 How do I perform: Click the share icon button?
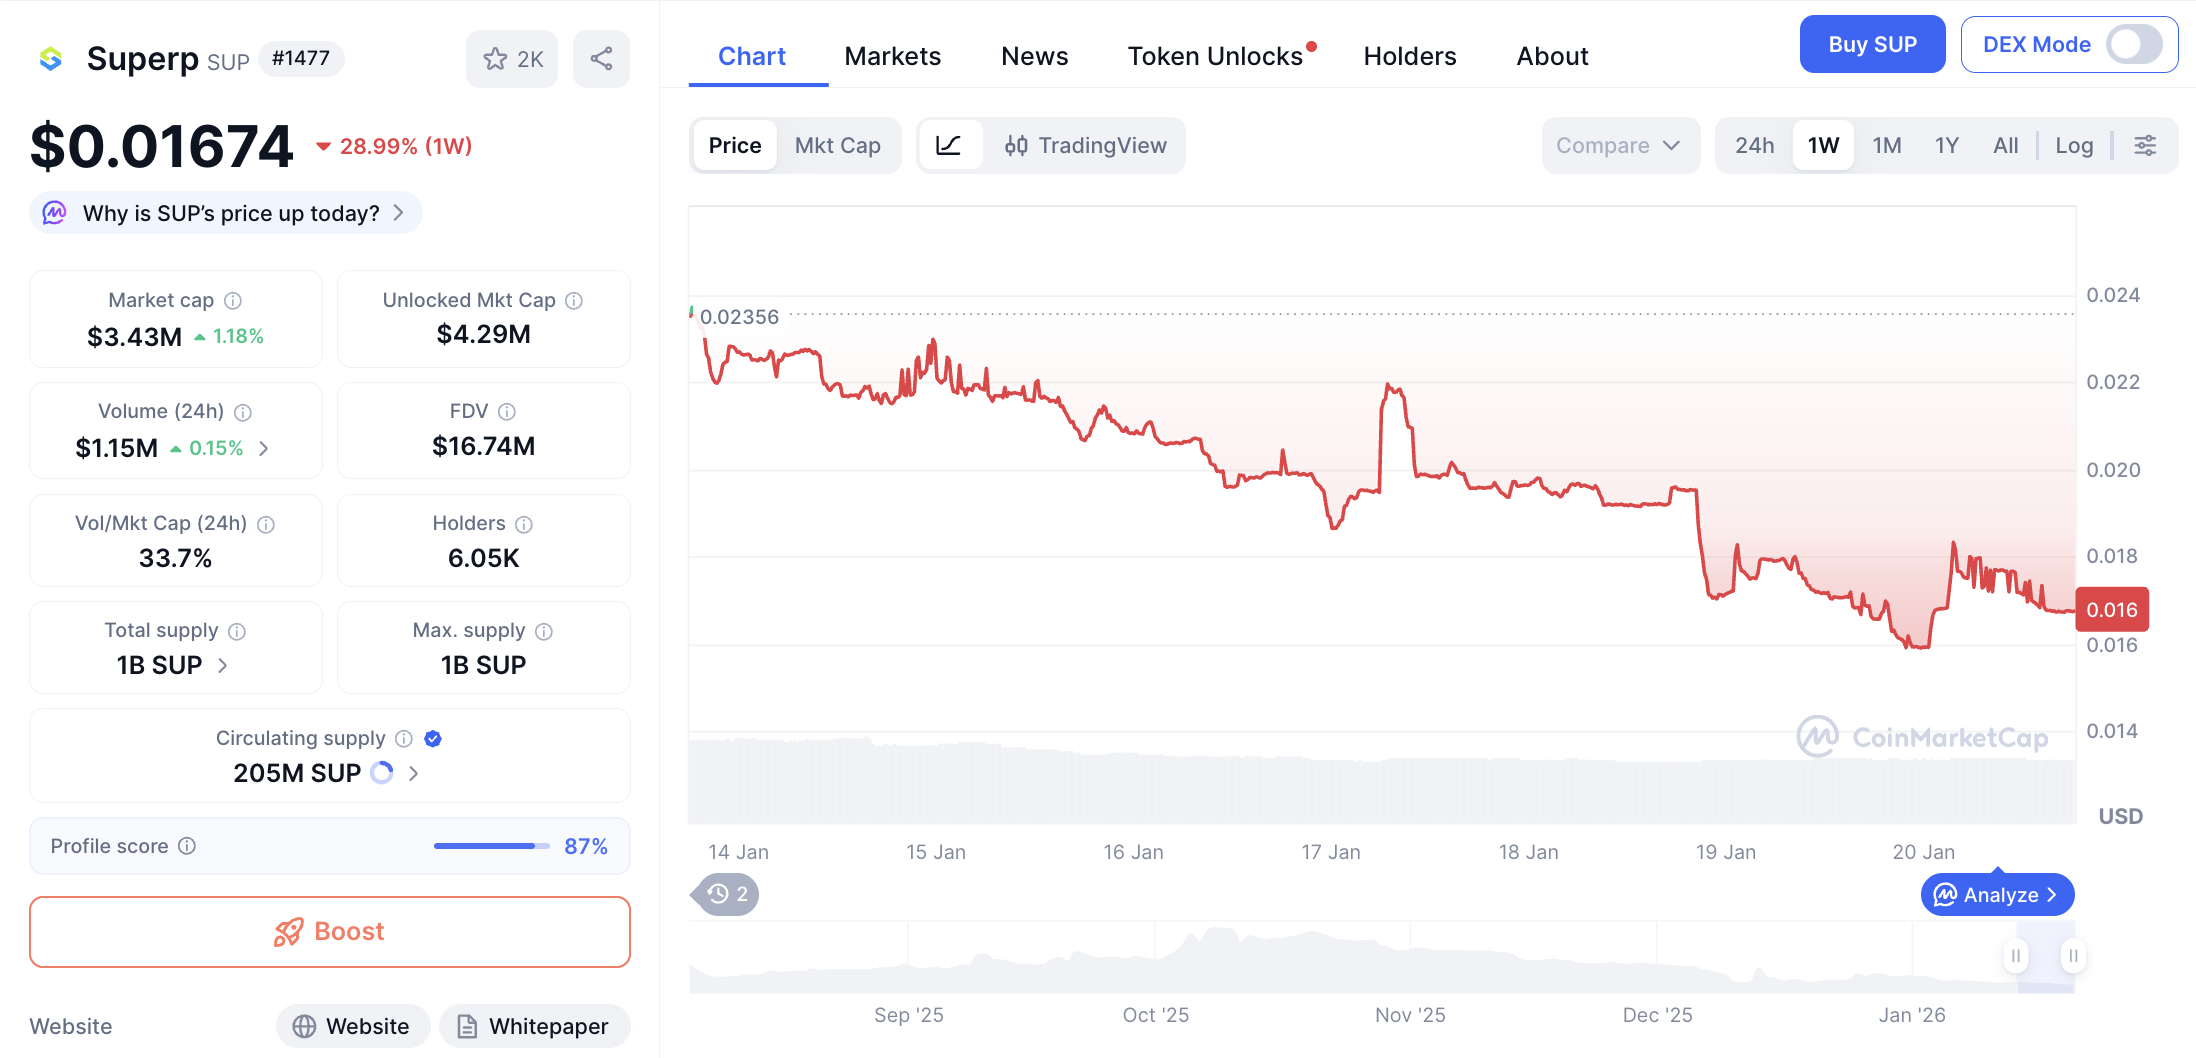(x=601, y=59)
